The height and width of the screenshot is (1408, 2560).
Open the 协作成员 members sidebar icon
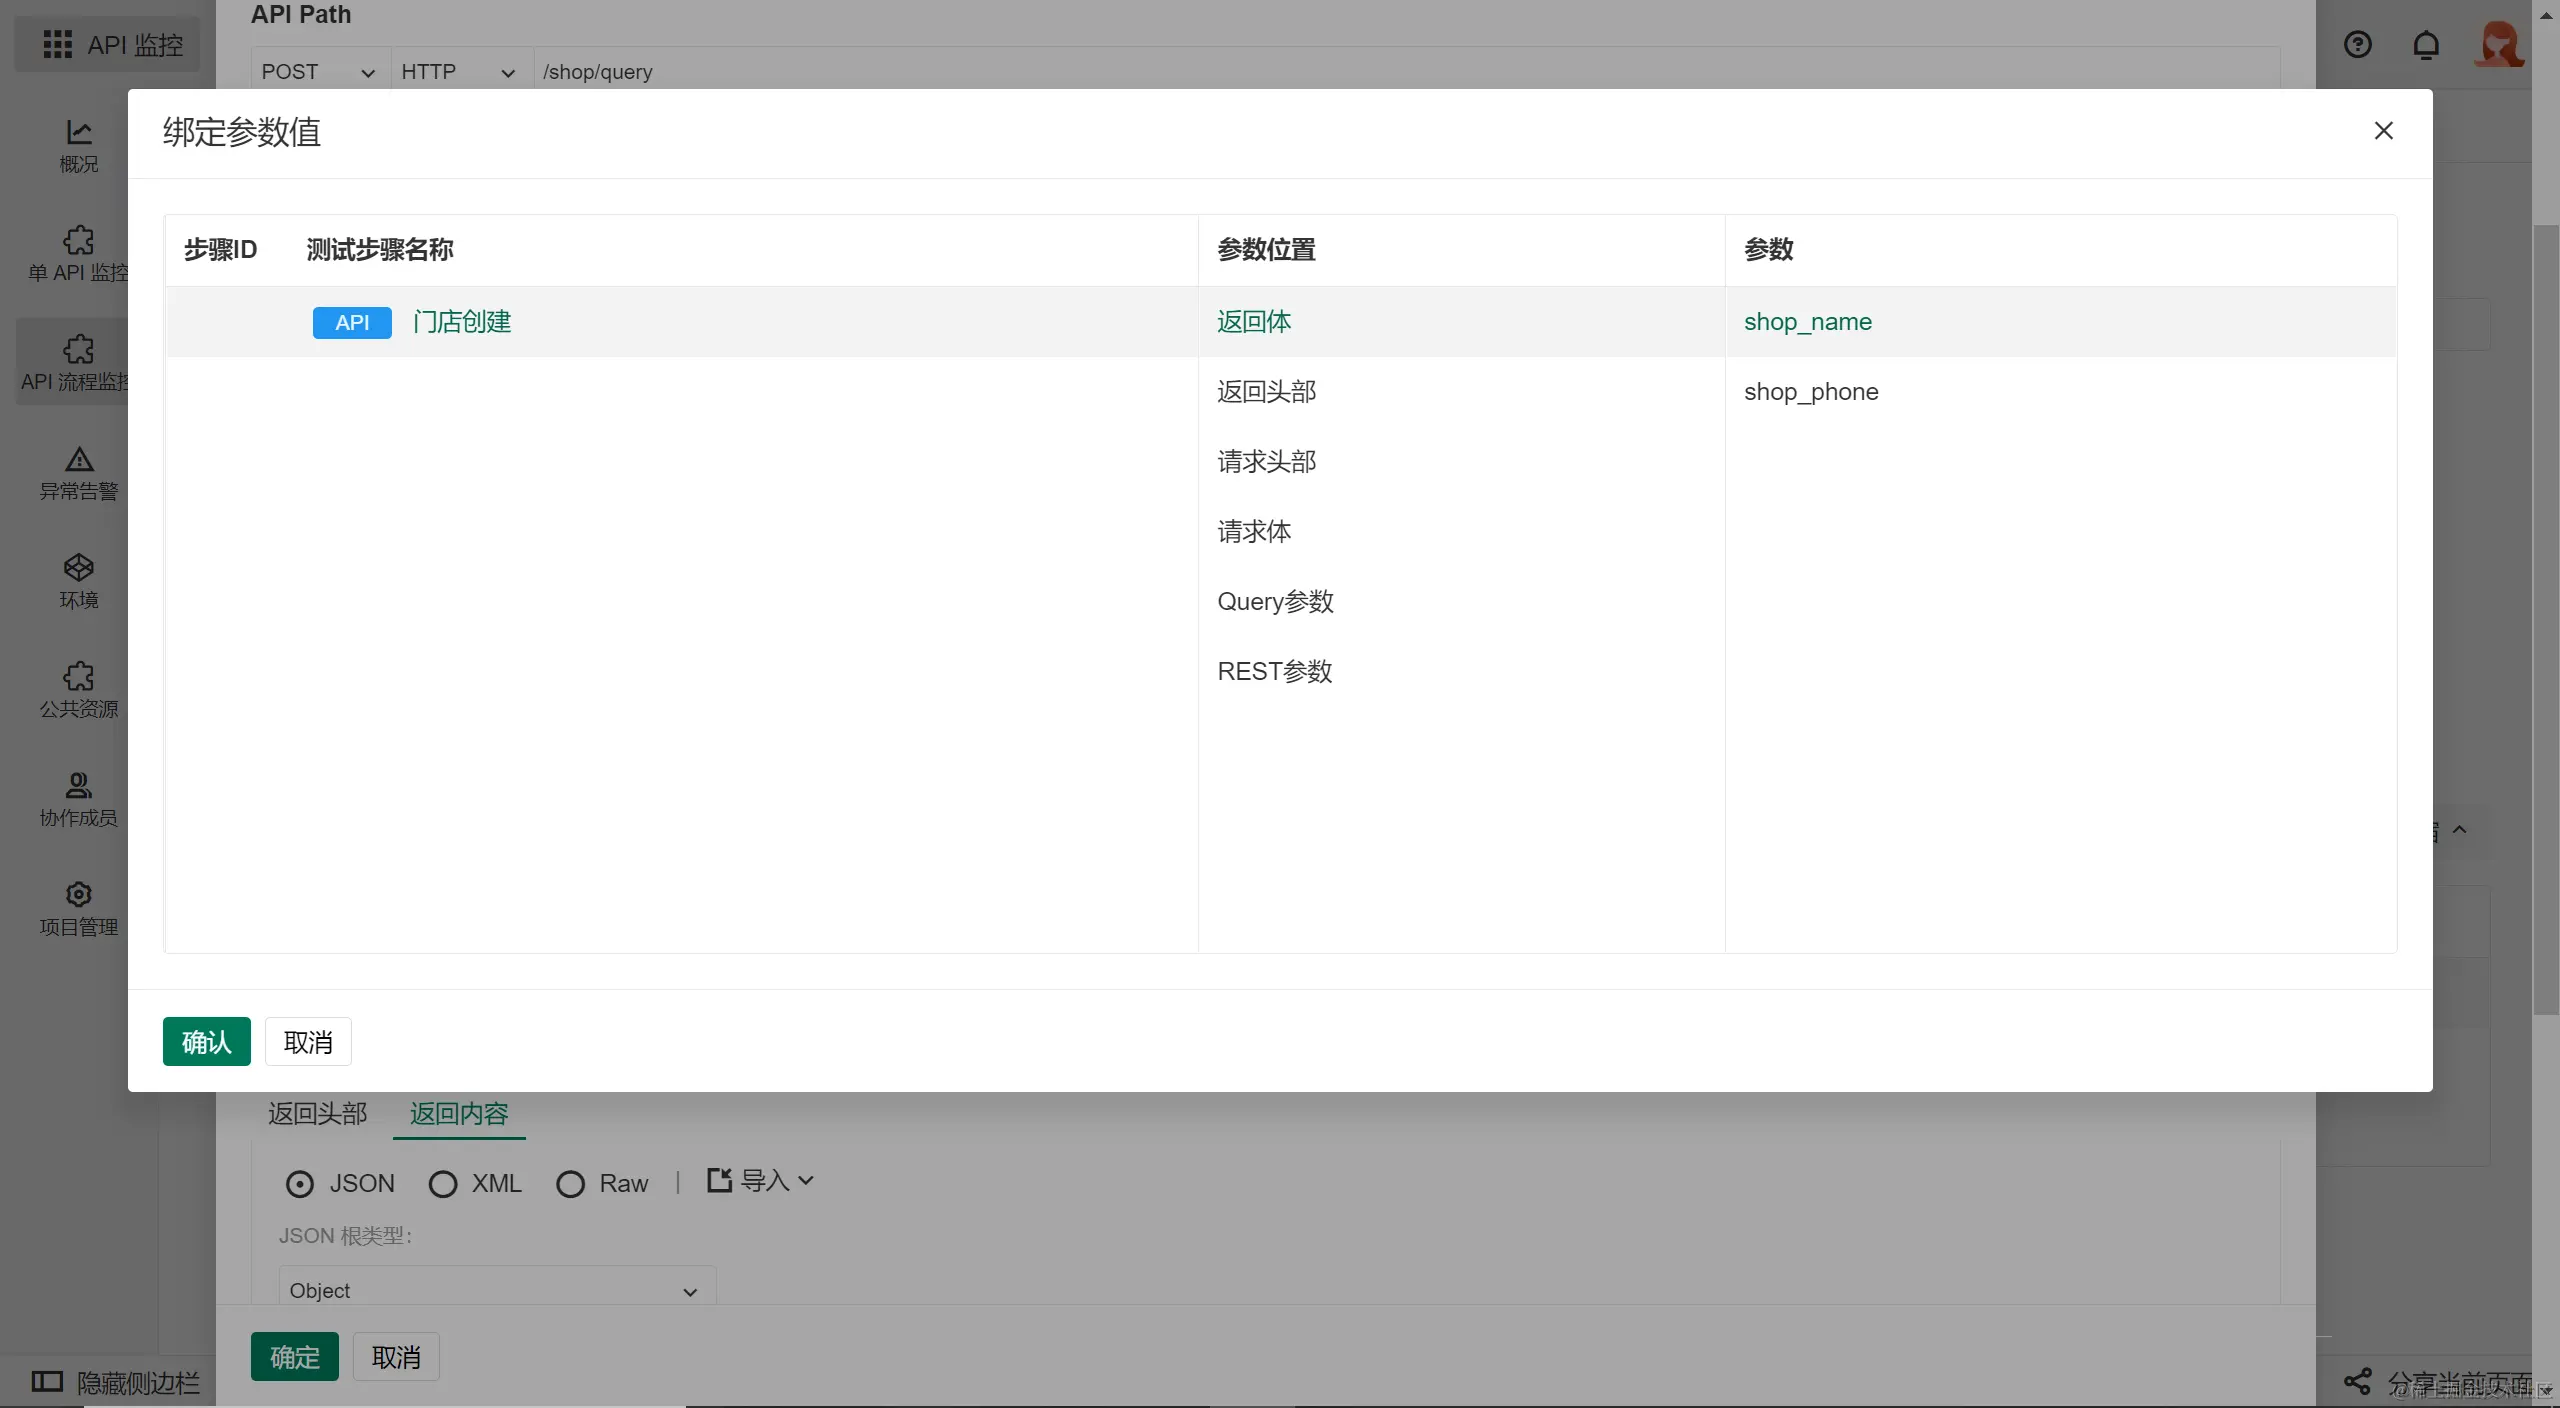coord(78,786)
